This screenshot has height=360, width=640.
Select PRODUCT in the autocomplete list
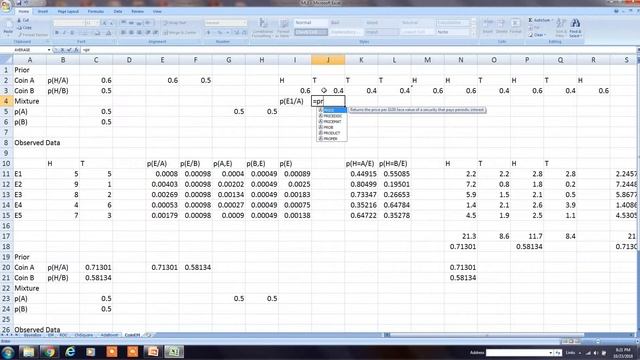point(332,133)
